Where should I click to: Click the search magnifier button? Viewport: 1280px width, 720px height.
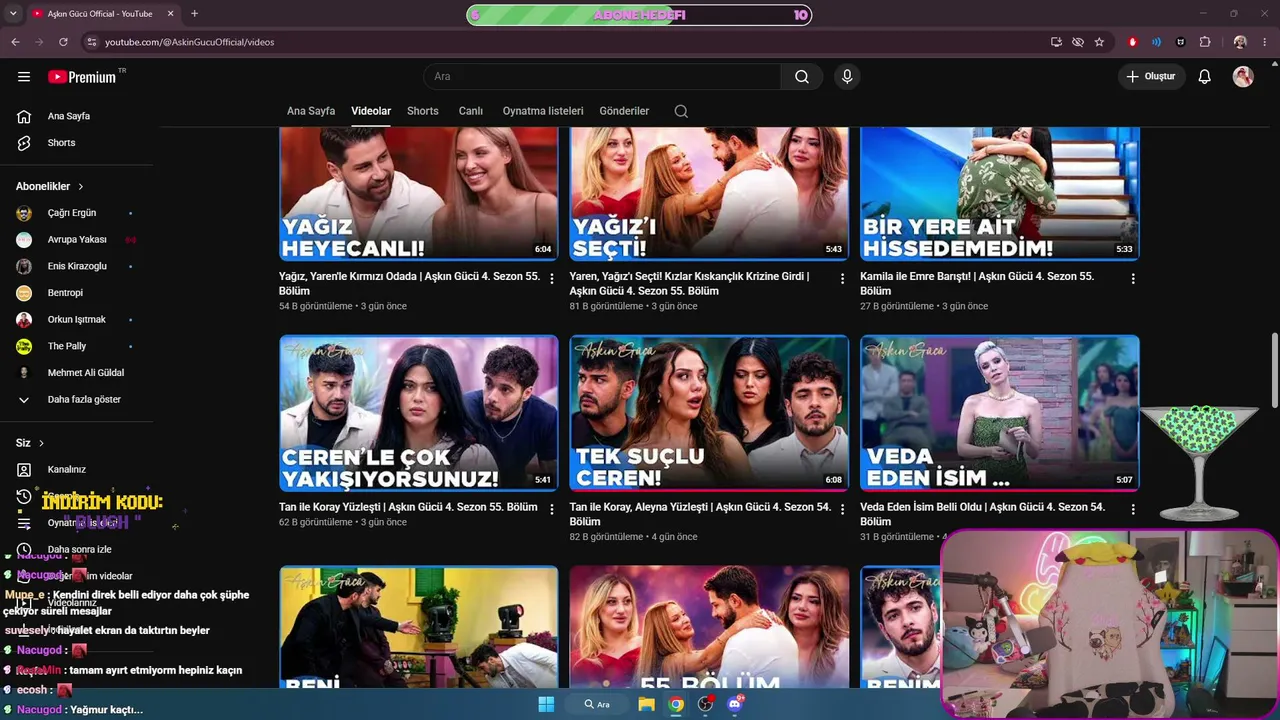[802, 77]
